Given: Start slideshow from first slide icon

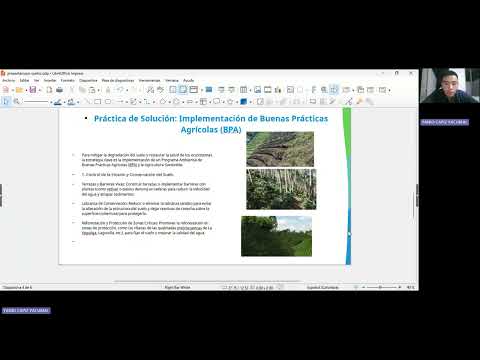Looking at the screenshot, I should (221, 90).
